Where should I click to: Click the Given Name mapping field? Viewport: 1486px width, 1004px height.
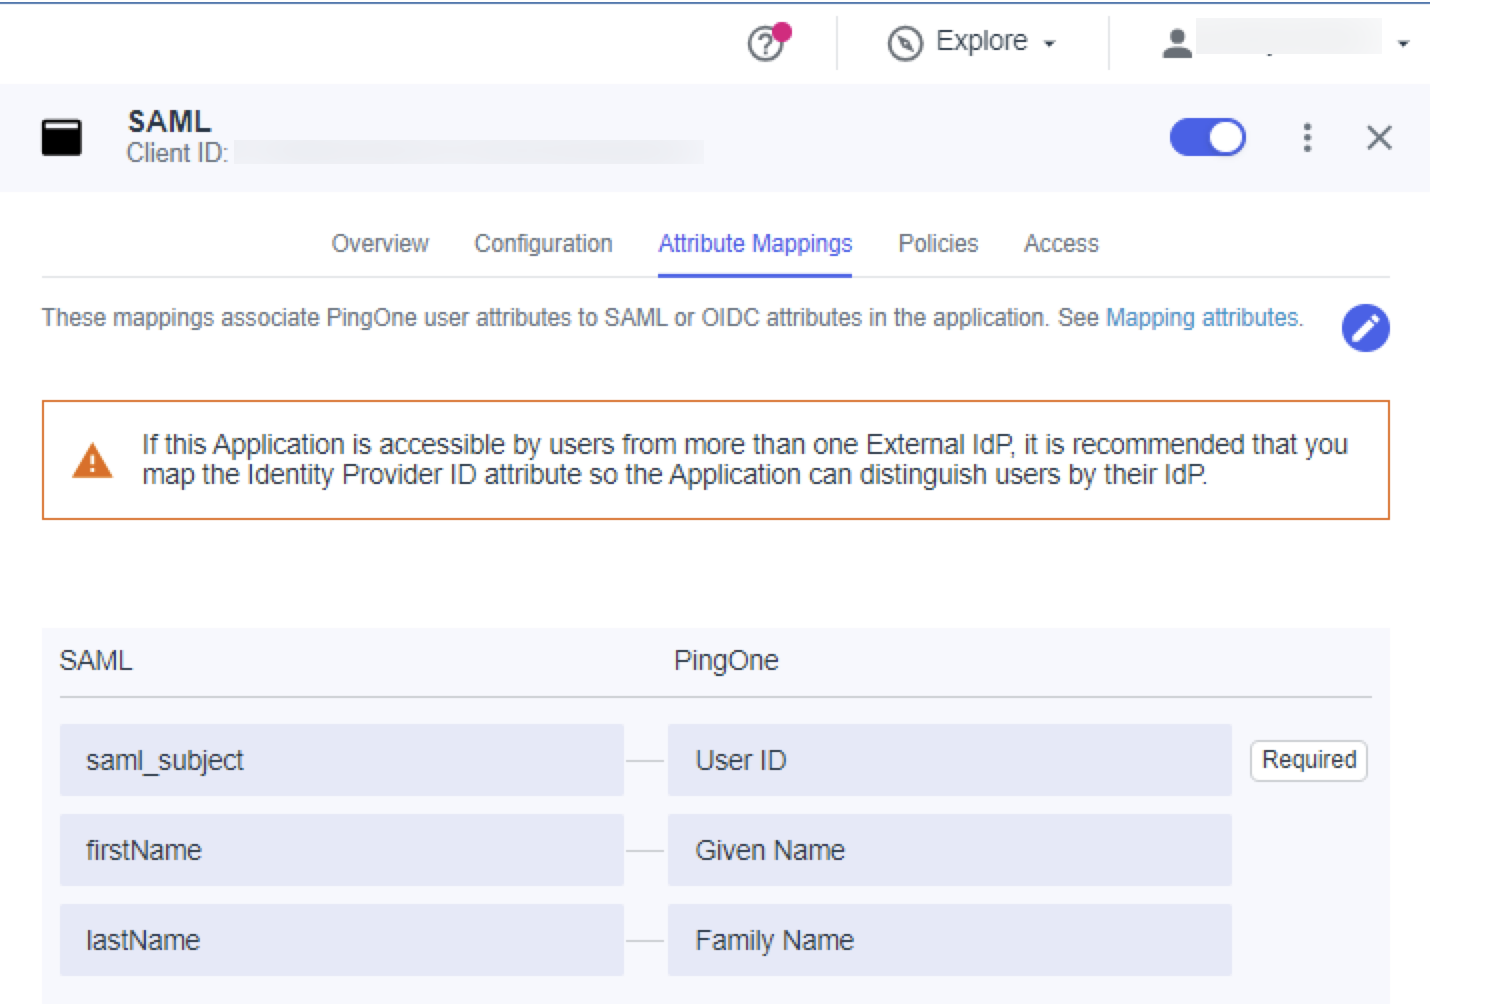[950, 850]
